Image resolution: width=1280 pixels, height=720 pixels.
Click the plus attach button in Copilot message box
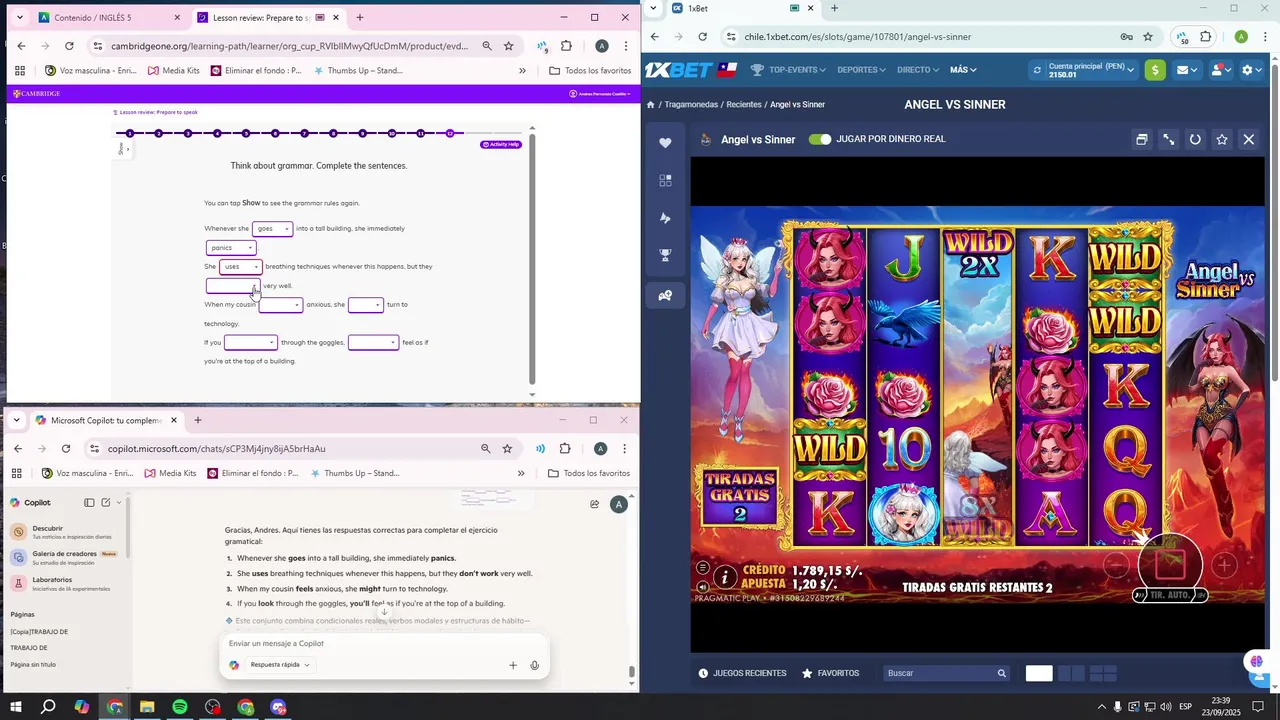513,665
